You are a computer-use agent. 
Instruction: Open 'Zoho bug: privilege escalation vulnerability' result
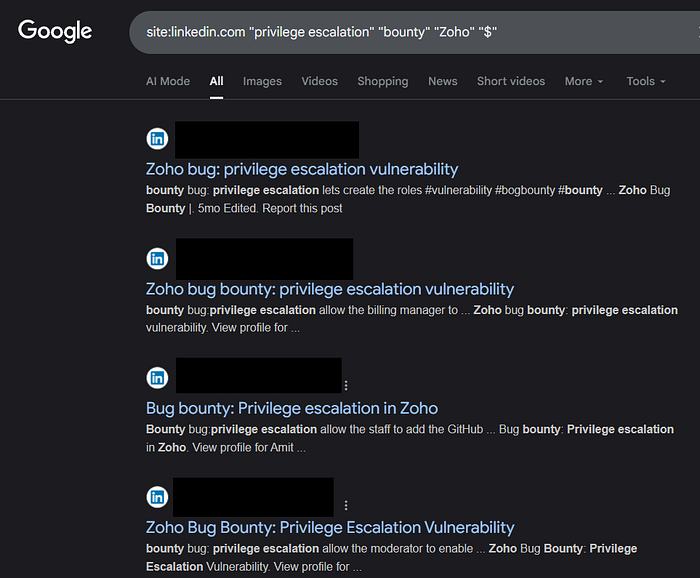(x=302, y=169)
